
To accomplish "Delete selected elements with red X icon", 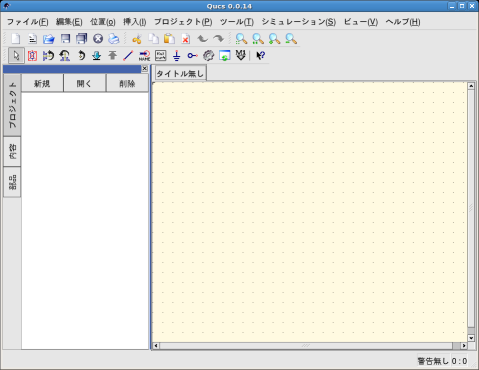I will coord(186,39).
